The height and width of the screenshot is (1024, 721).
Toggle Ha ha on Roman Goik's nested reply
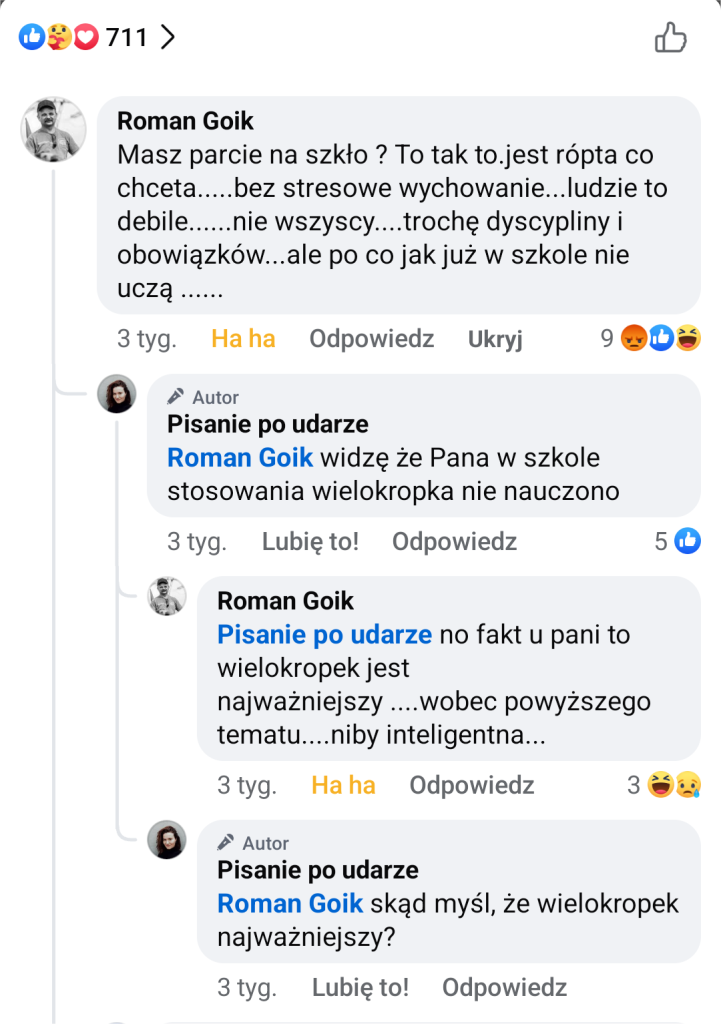343,785
